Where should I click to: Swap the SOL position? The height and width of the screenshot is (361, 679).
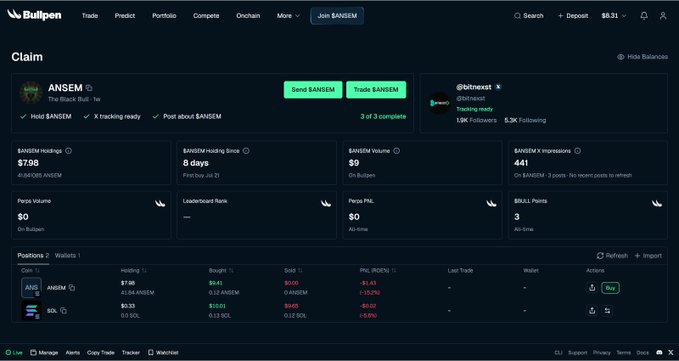point(607,310)
